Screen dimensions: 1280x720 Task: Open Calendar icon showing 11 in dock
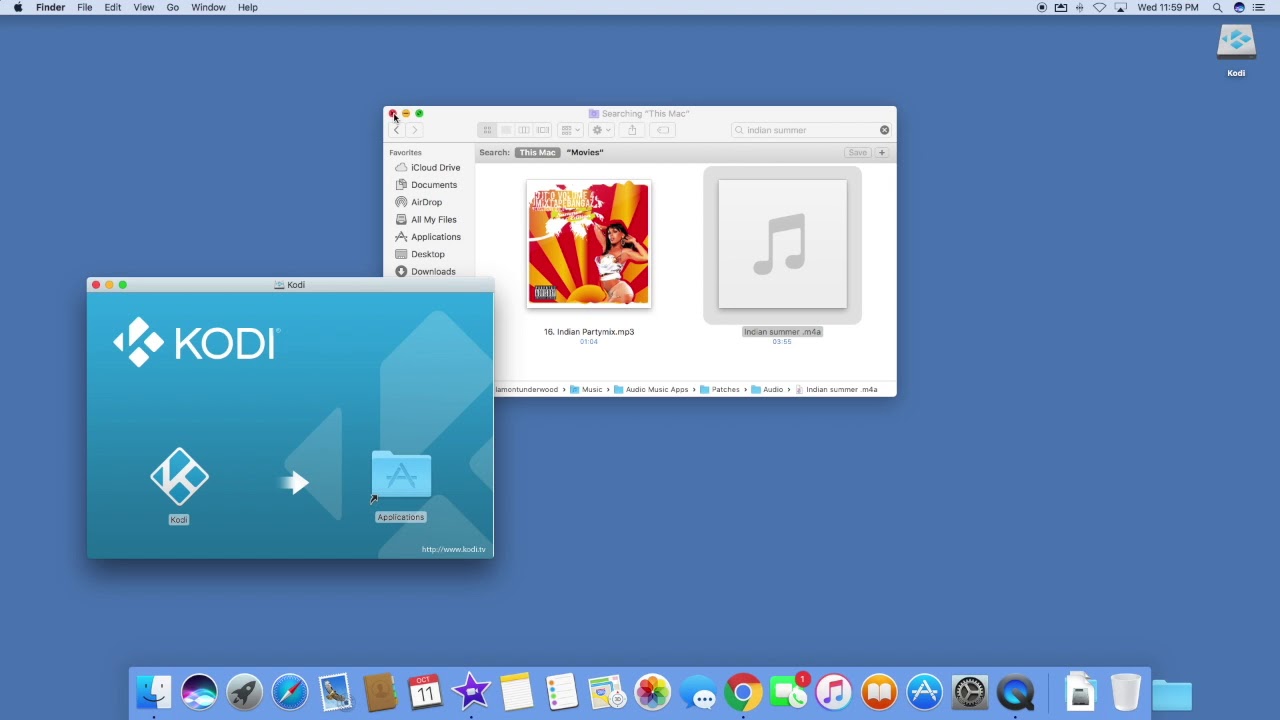(x=425, y=692)
